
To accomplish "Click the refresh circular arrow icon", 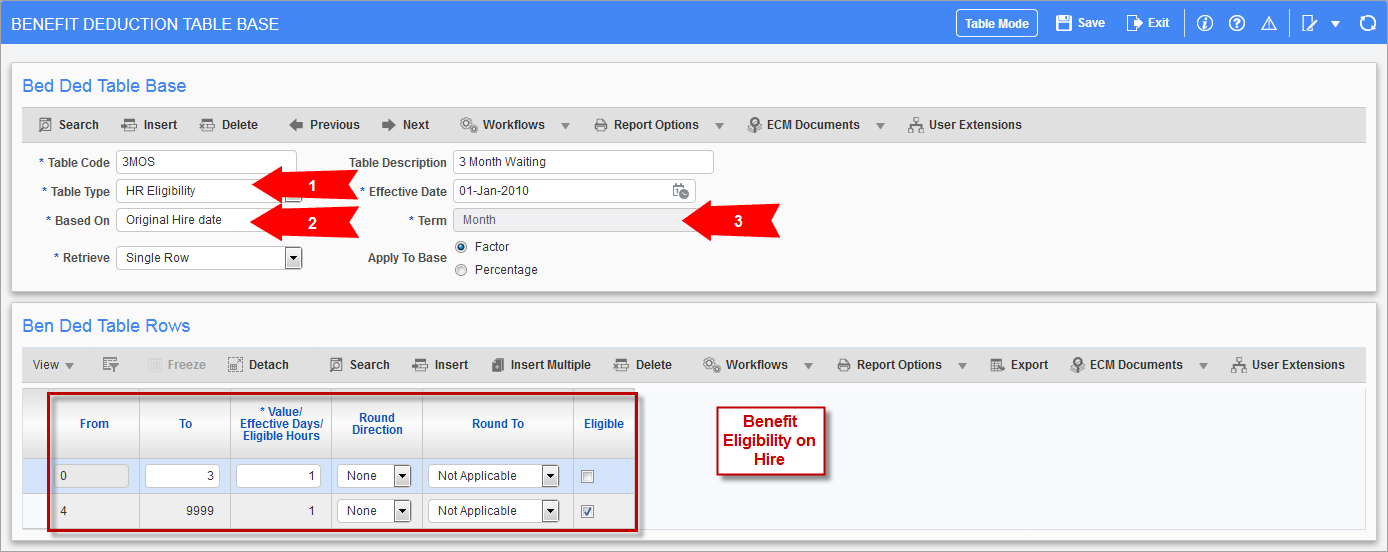I will coord(1367,23).
